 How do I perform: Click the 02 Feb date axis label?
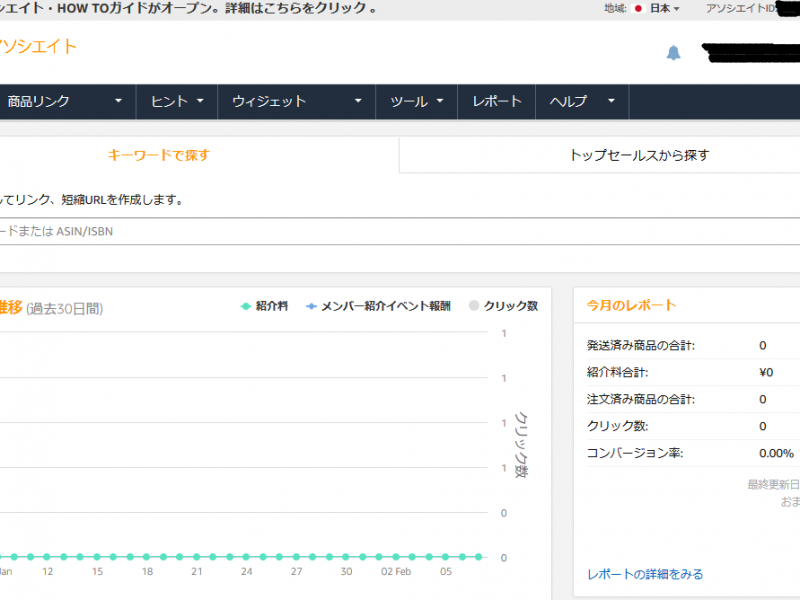(x=396, y=571)
